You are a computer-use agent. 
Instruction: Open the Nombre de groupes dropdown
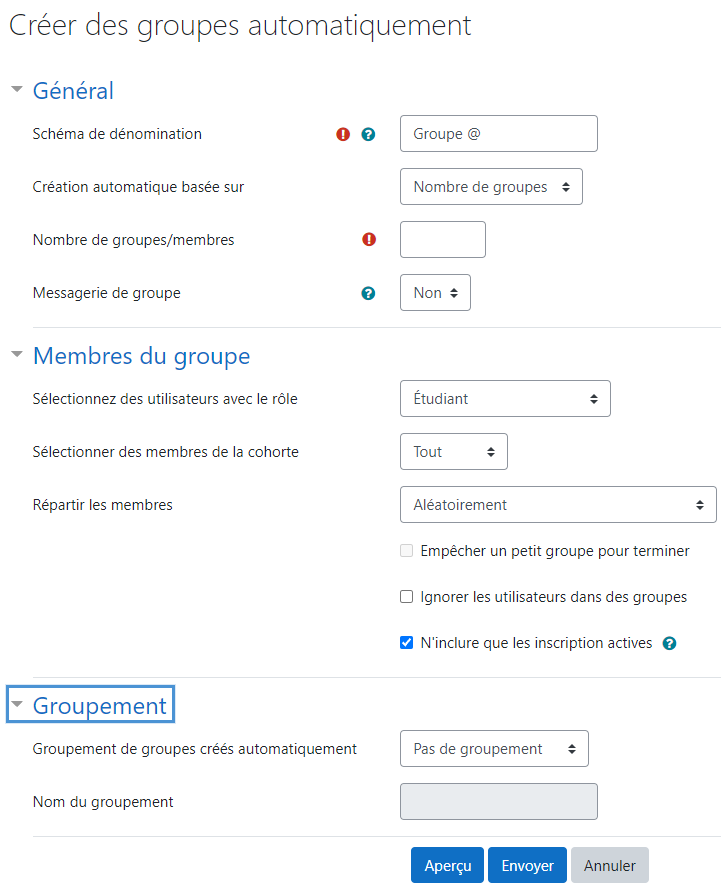[x=491, y=187]
